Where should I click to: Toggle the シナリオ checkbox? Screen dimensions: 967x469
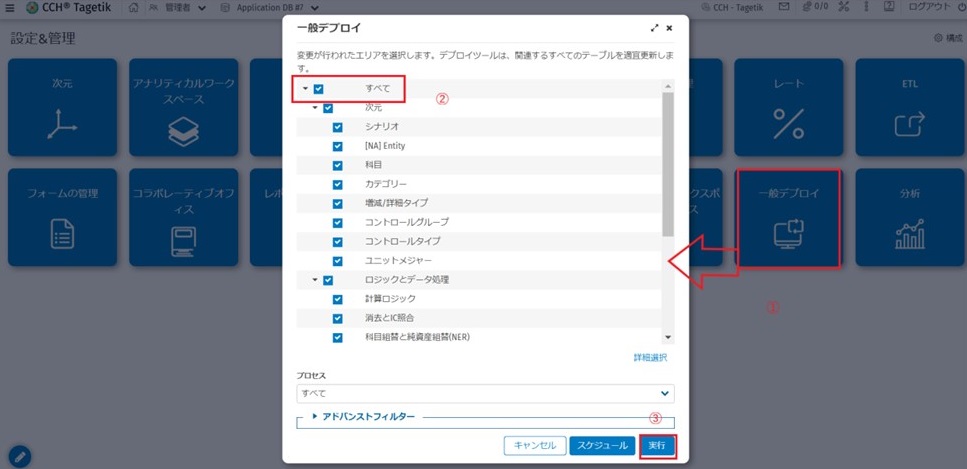[338, 127]
